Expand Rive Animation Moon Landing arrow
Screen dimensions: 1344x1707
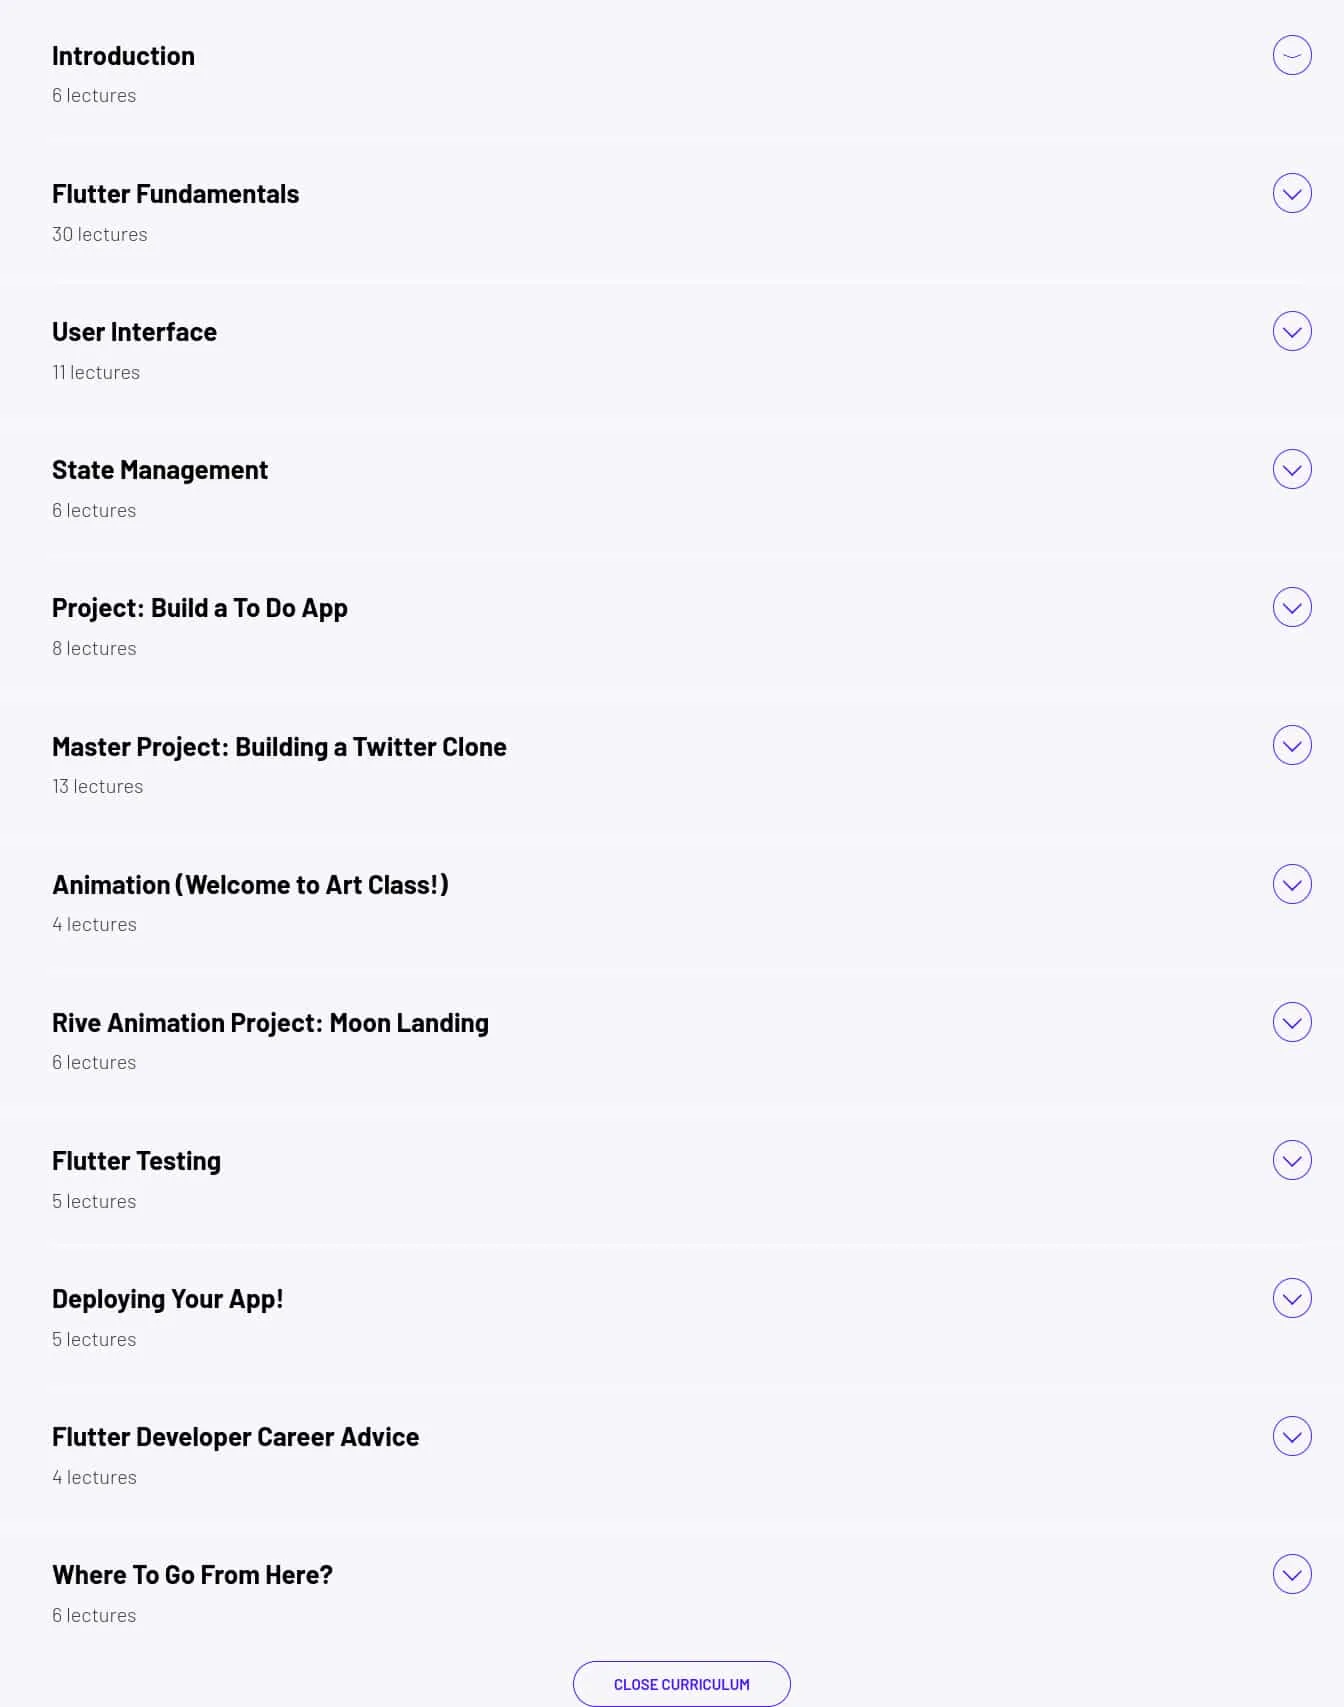(1292, 1022)
